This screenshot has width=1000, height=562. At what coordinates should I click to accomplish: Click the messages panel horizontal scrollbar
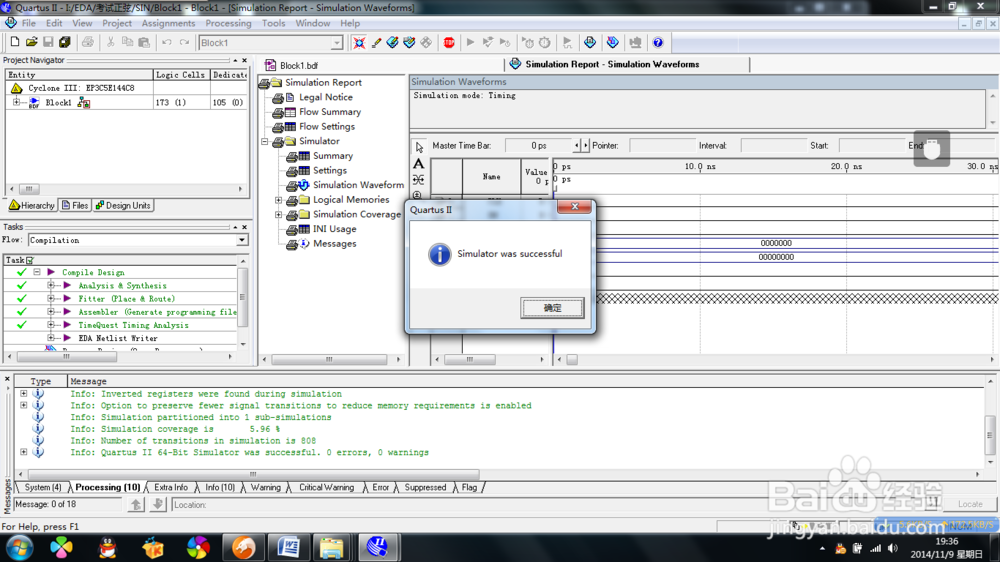coord(253,474)
